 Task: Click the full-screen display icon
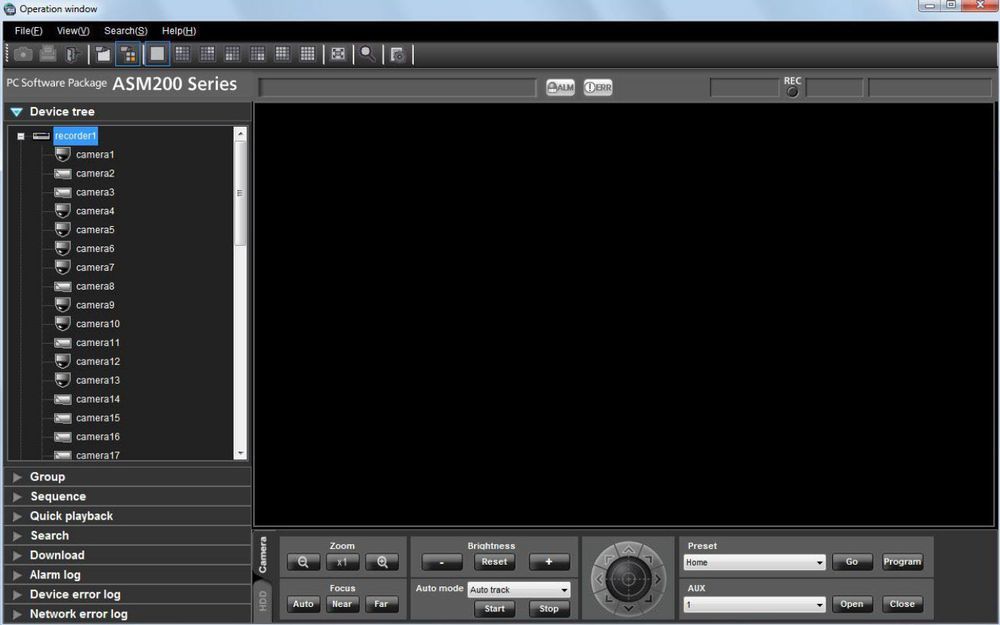click(x=337, y=54)
